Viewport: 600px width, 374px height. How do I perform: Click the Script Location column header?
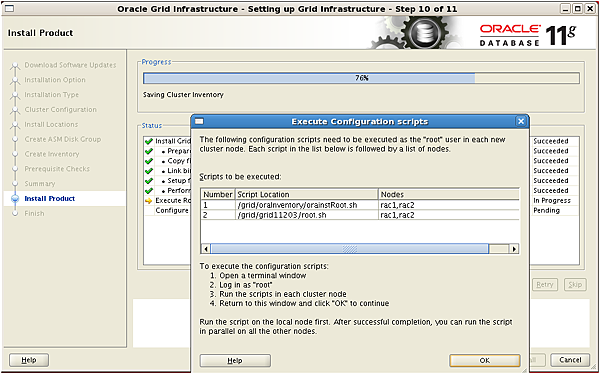coord(307,194)
